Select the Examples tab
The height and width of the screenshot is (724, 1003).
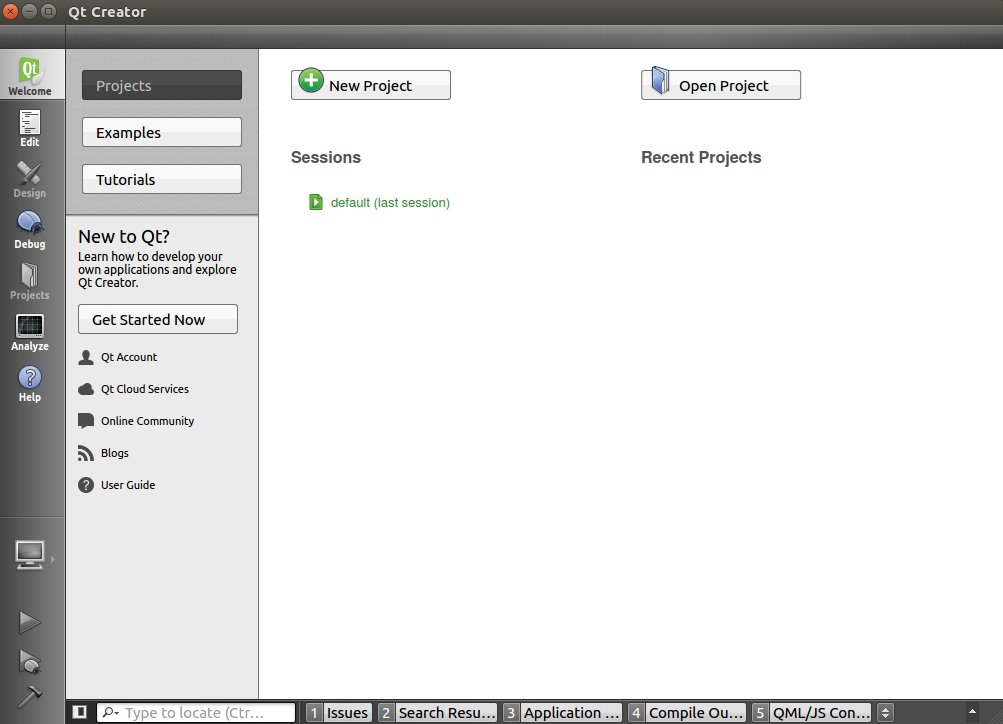(162, 133)
